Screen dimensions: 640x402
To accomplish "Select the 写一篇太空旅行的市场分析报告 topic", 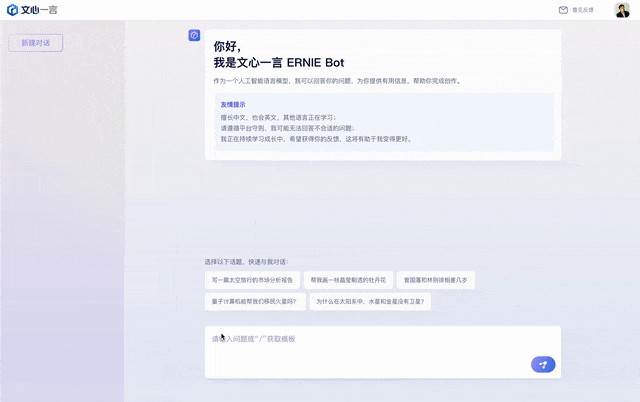I will pyautogui.click(x=252, y=280).
